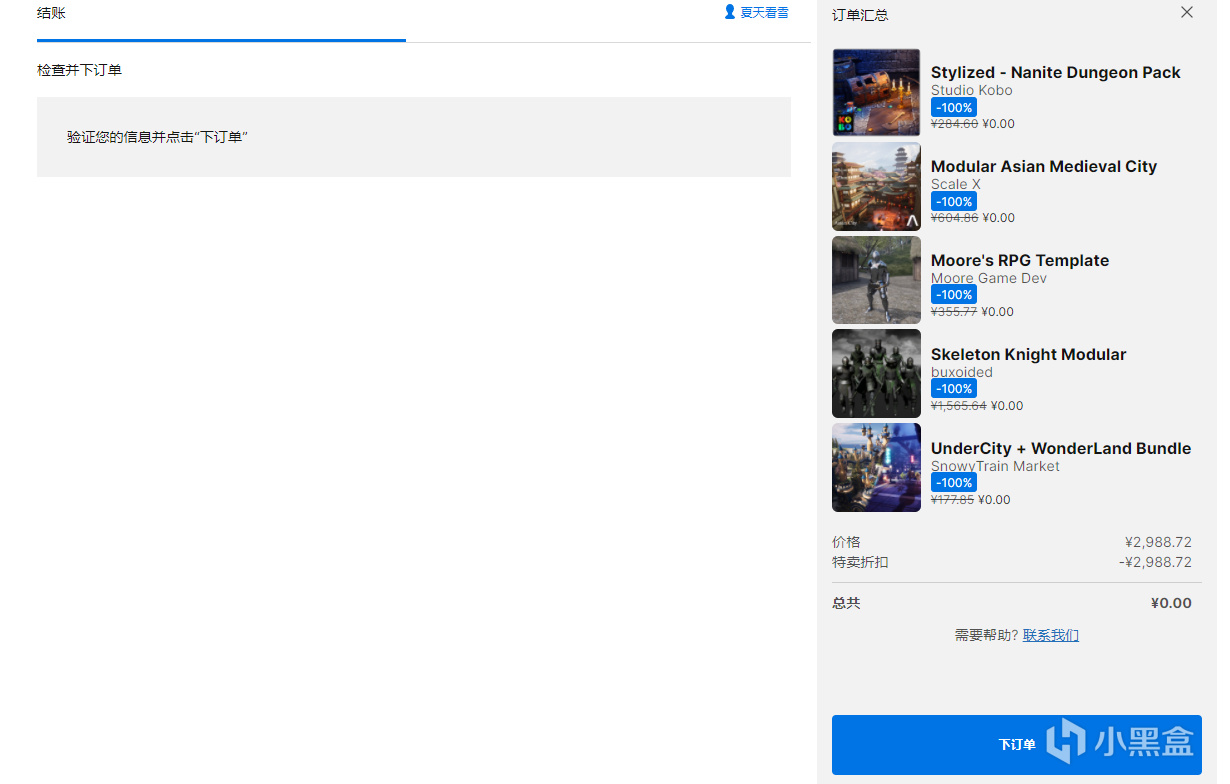The image size is (1230, 784).
Task: Click the Studio Kobo seller name
Action: [972, 90]
